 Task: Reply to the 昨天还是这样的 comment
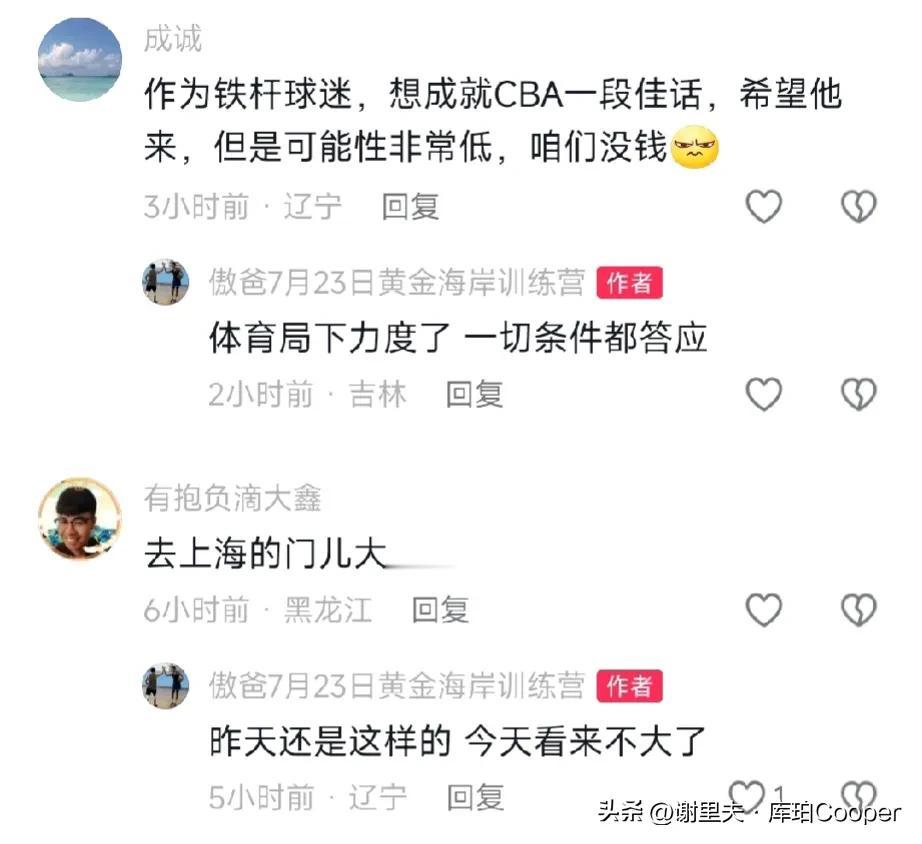pos(475,798)
